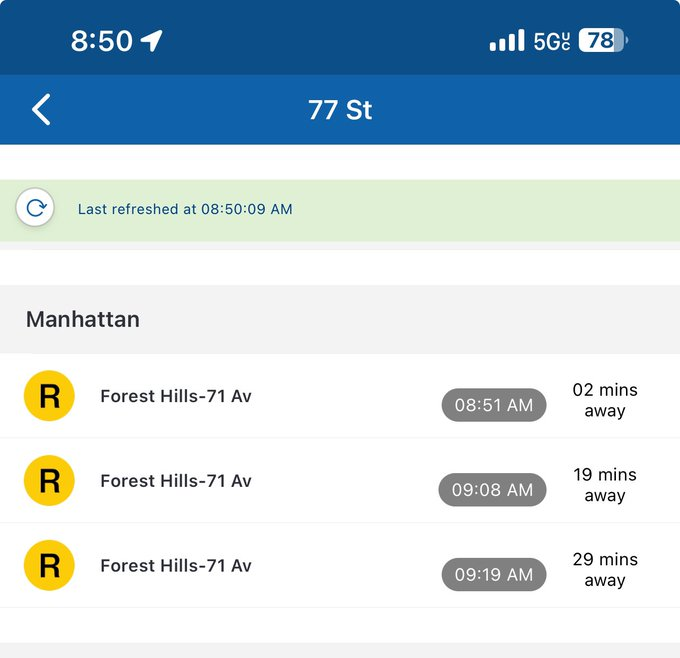Open third Forest Hills-71 Av train row

click(340, 565)
